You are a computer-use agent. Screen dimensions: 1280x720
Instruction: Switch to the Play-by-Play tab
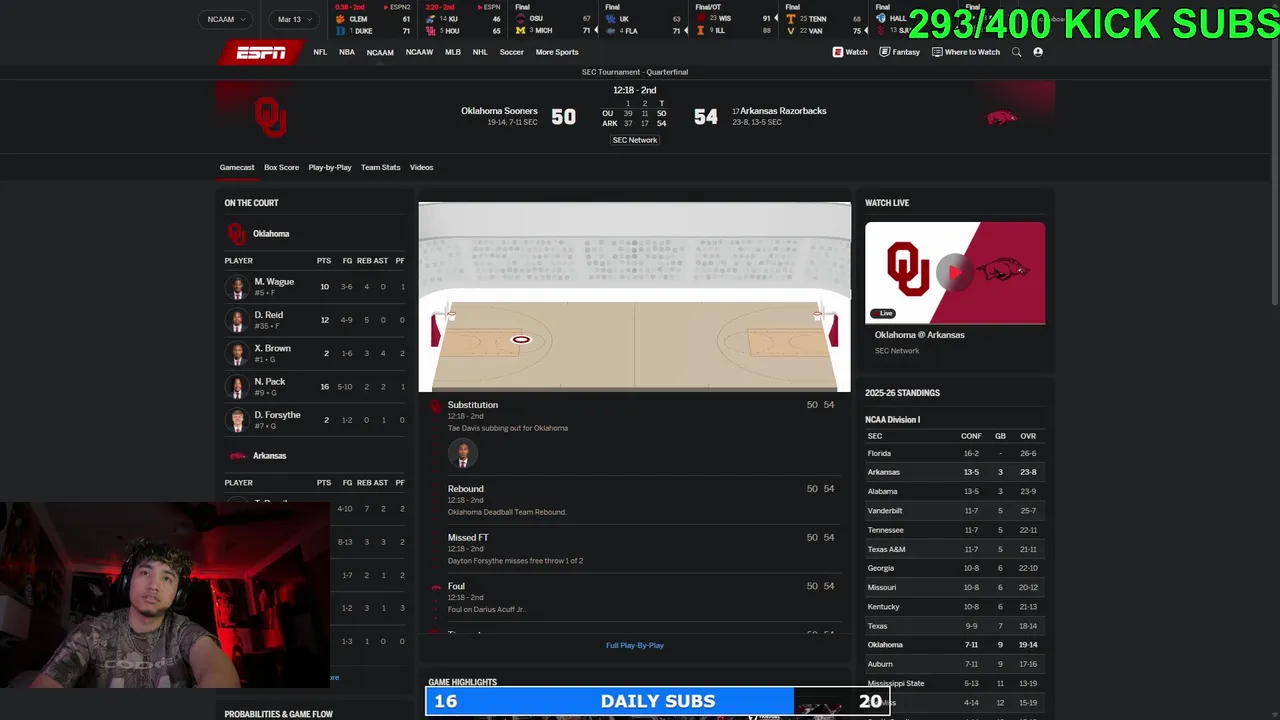pyautogui.click(x=330, y=167)
